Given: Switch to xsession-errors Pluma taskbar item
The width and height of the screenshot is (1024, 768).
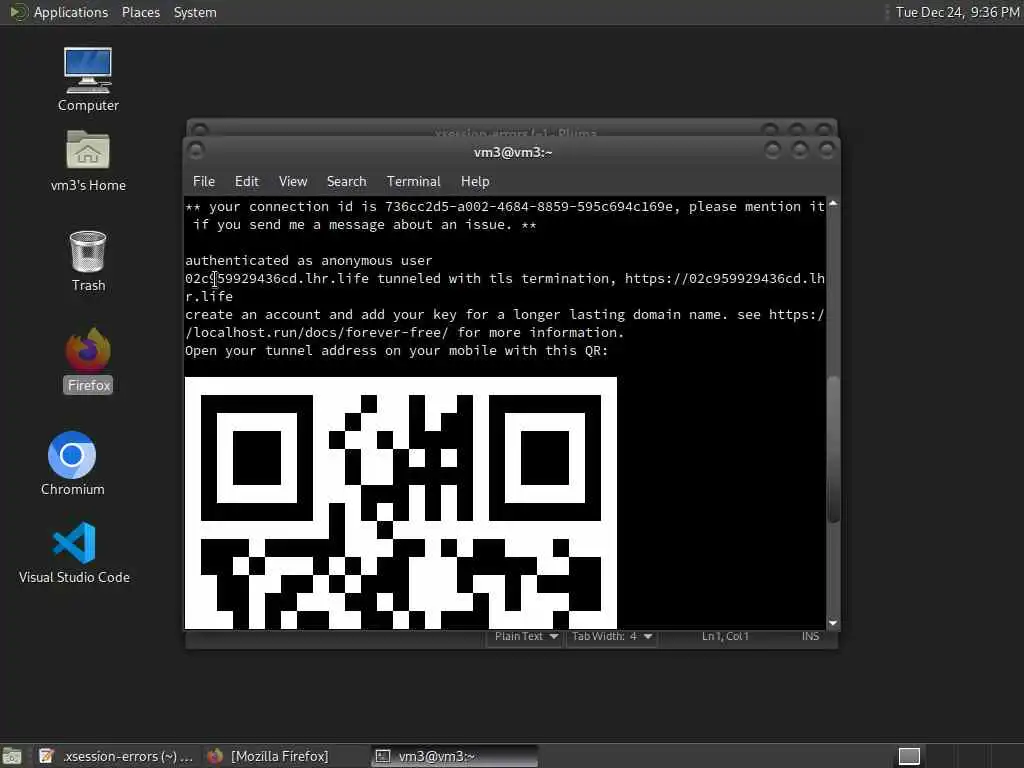Looking at the screenshot, I should [116, 756].
